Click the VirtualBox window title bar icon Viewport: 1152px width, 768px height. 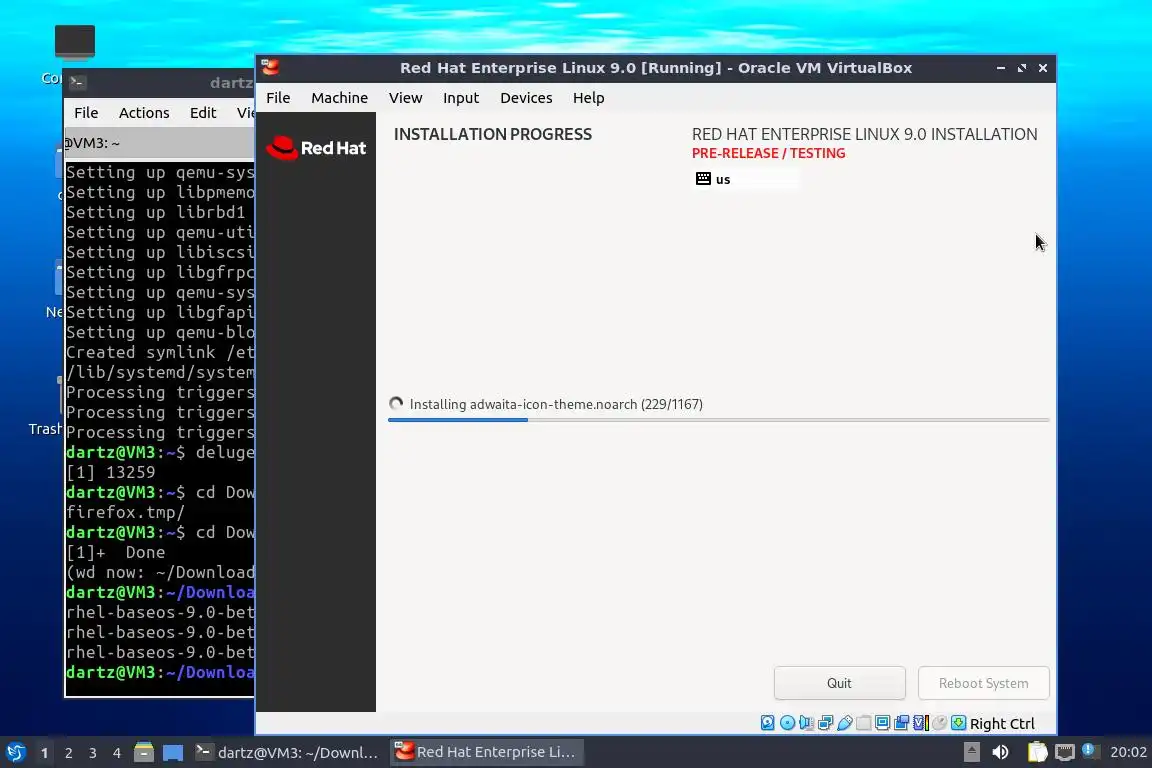coord(270,68)
